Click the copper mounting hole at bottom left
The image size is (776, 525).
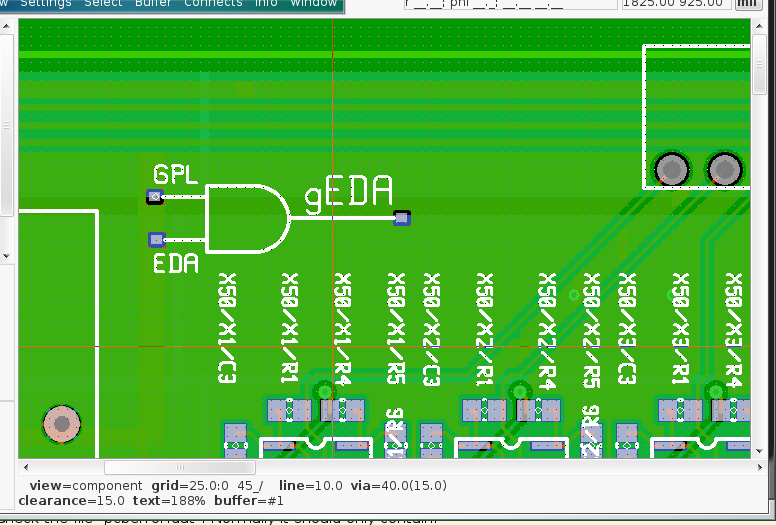62,424
